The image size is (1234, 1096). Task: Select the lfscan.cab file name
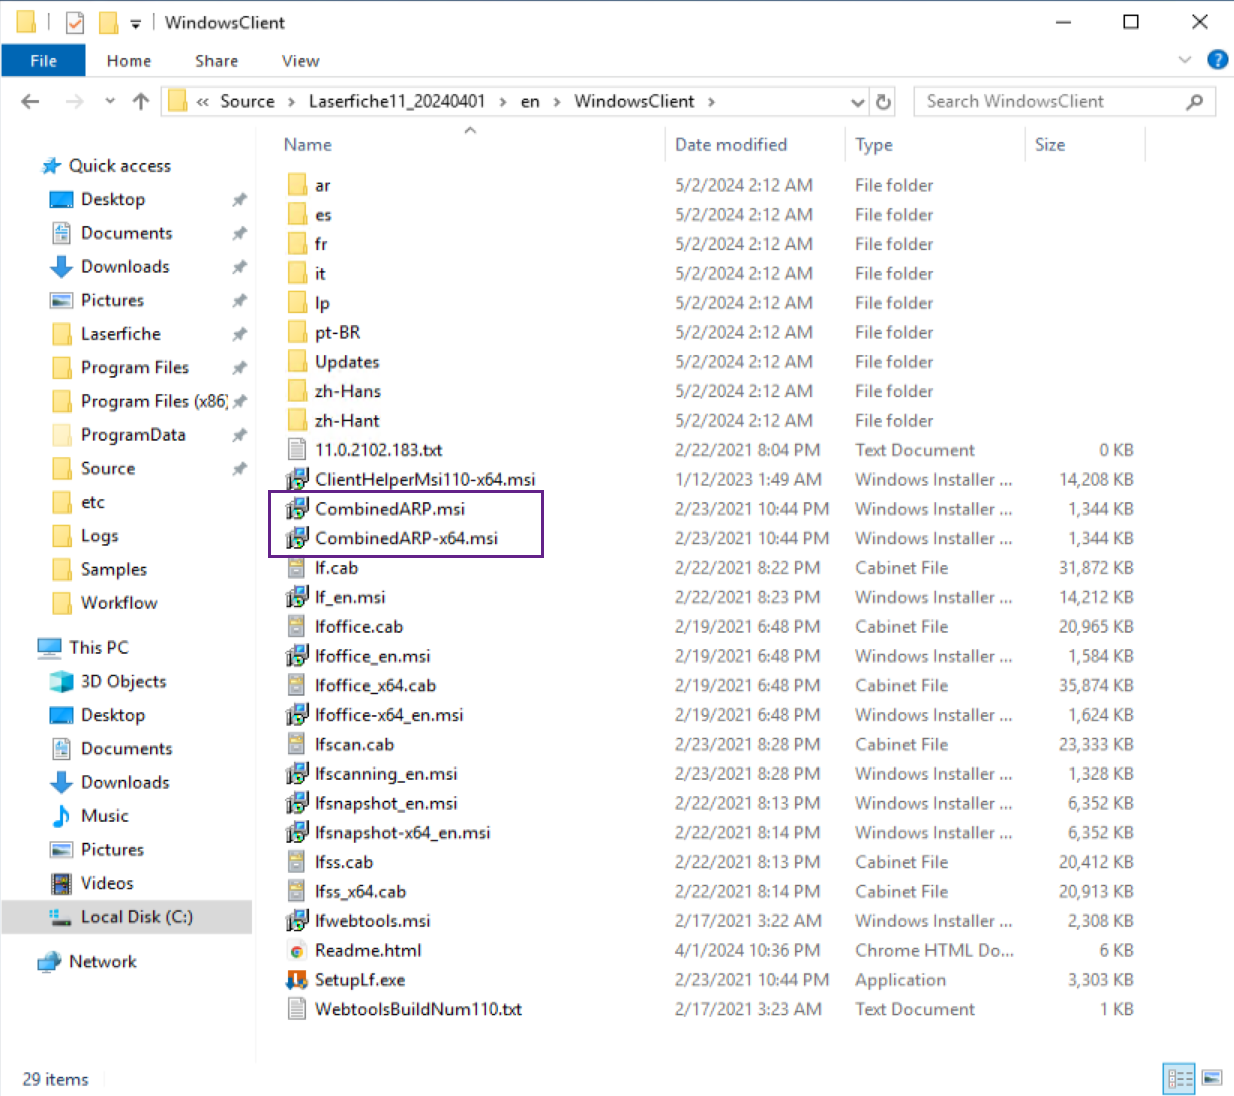point(354,744)
